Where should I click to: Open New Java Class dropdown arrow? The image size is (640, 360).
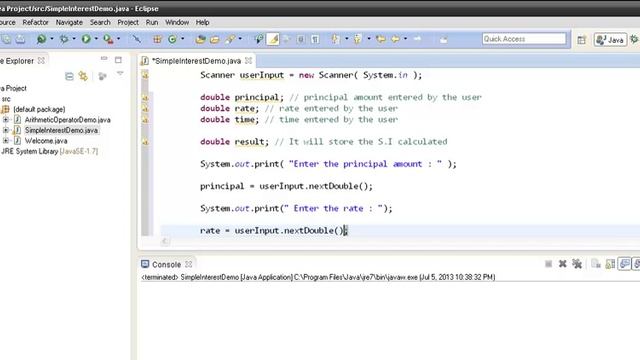pyautogui.click(x=182, y=39)
